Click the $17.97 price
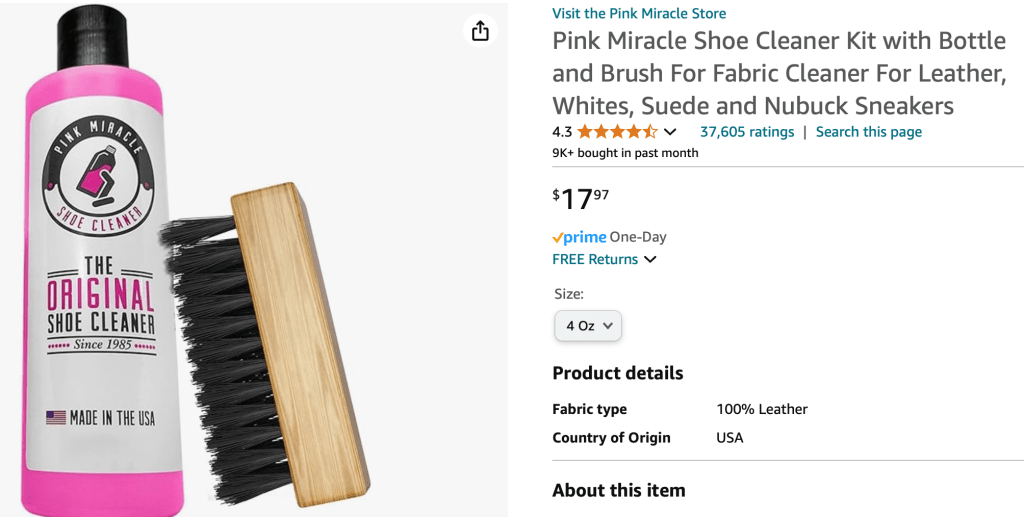Viewport: 1024px width, 517px height. click(x=581, y=198)
